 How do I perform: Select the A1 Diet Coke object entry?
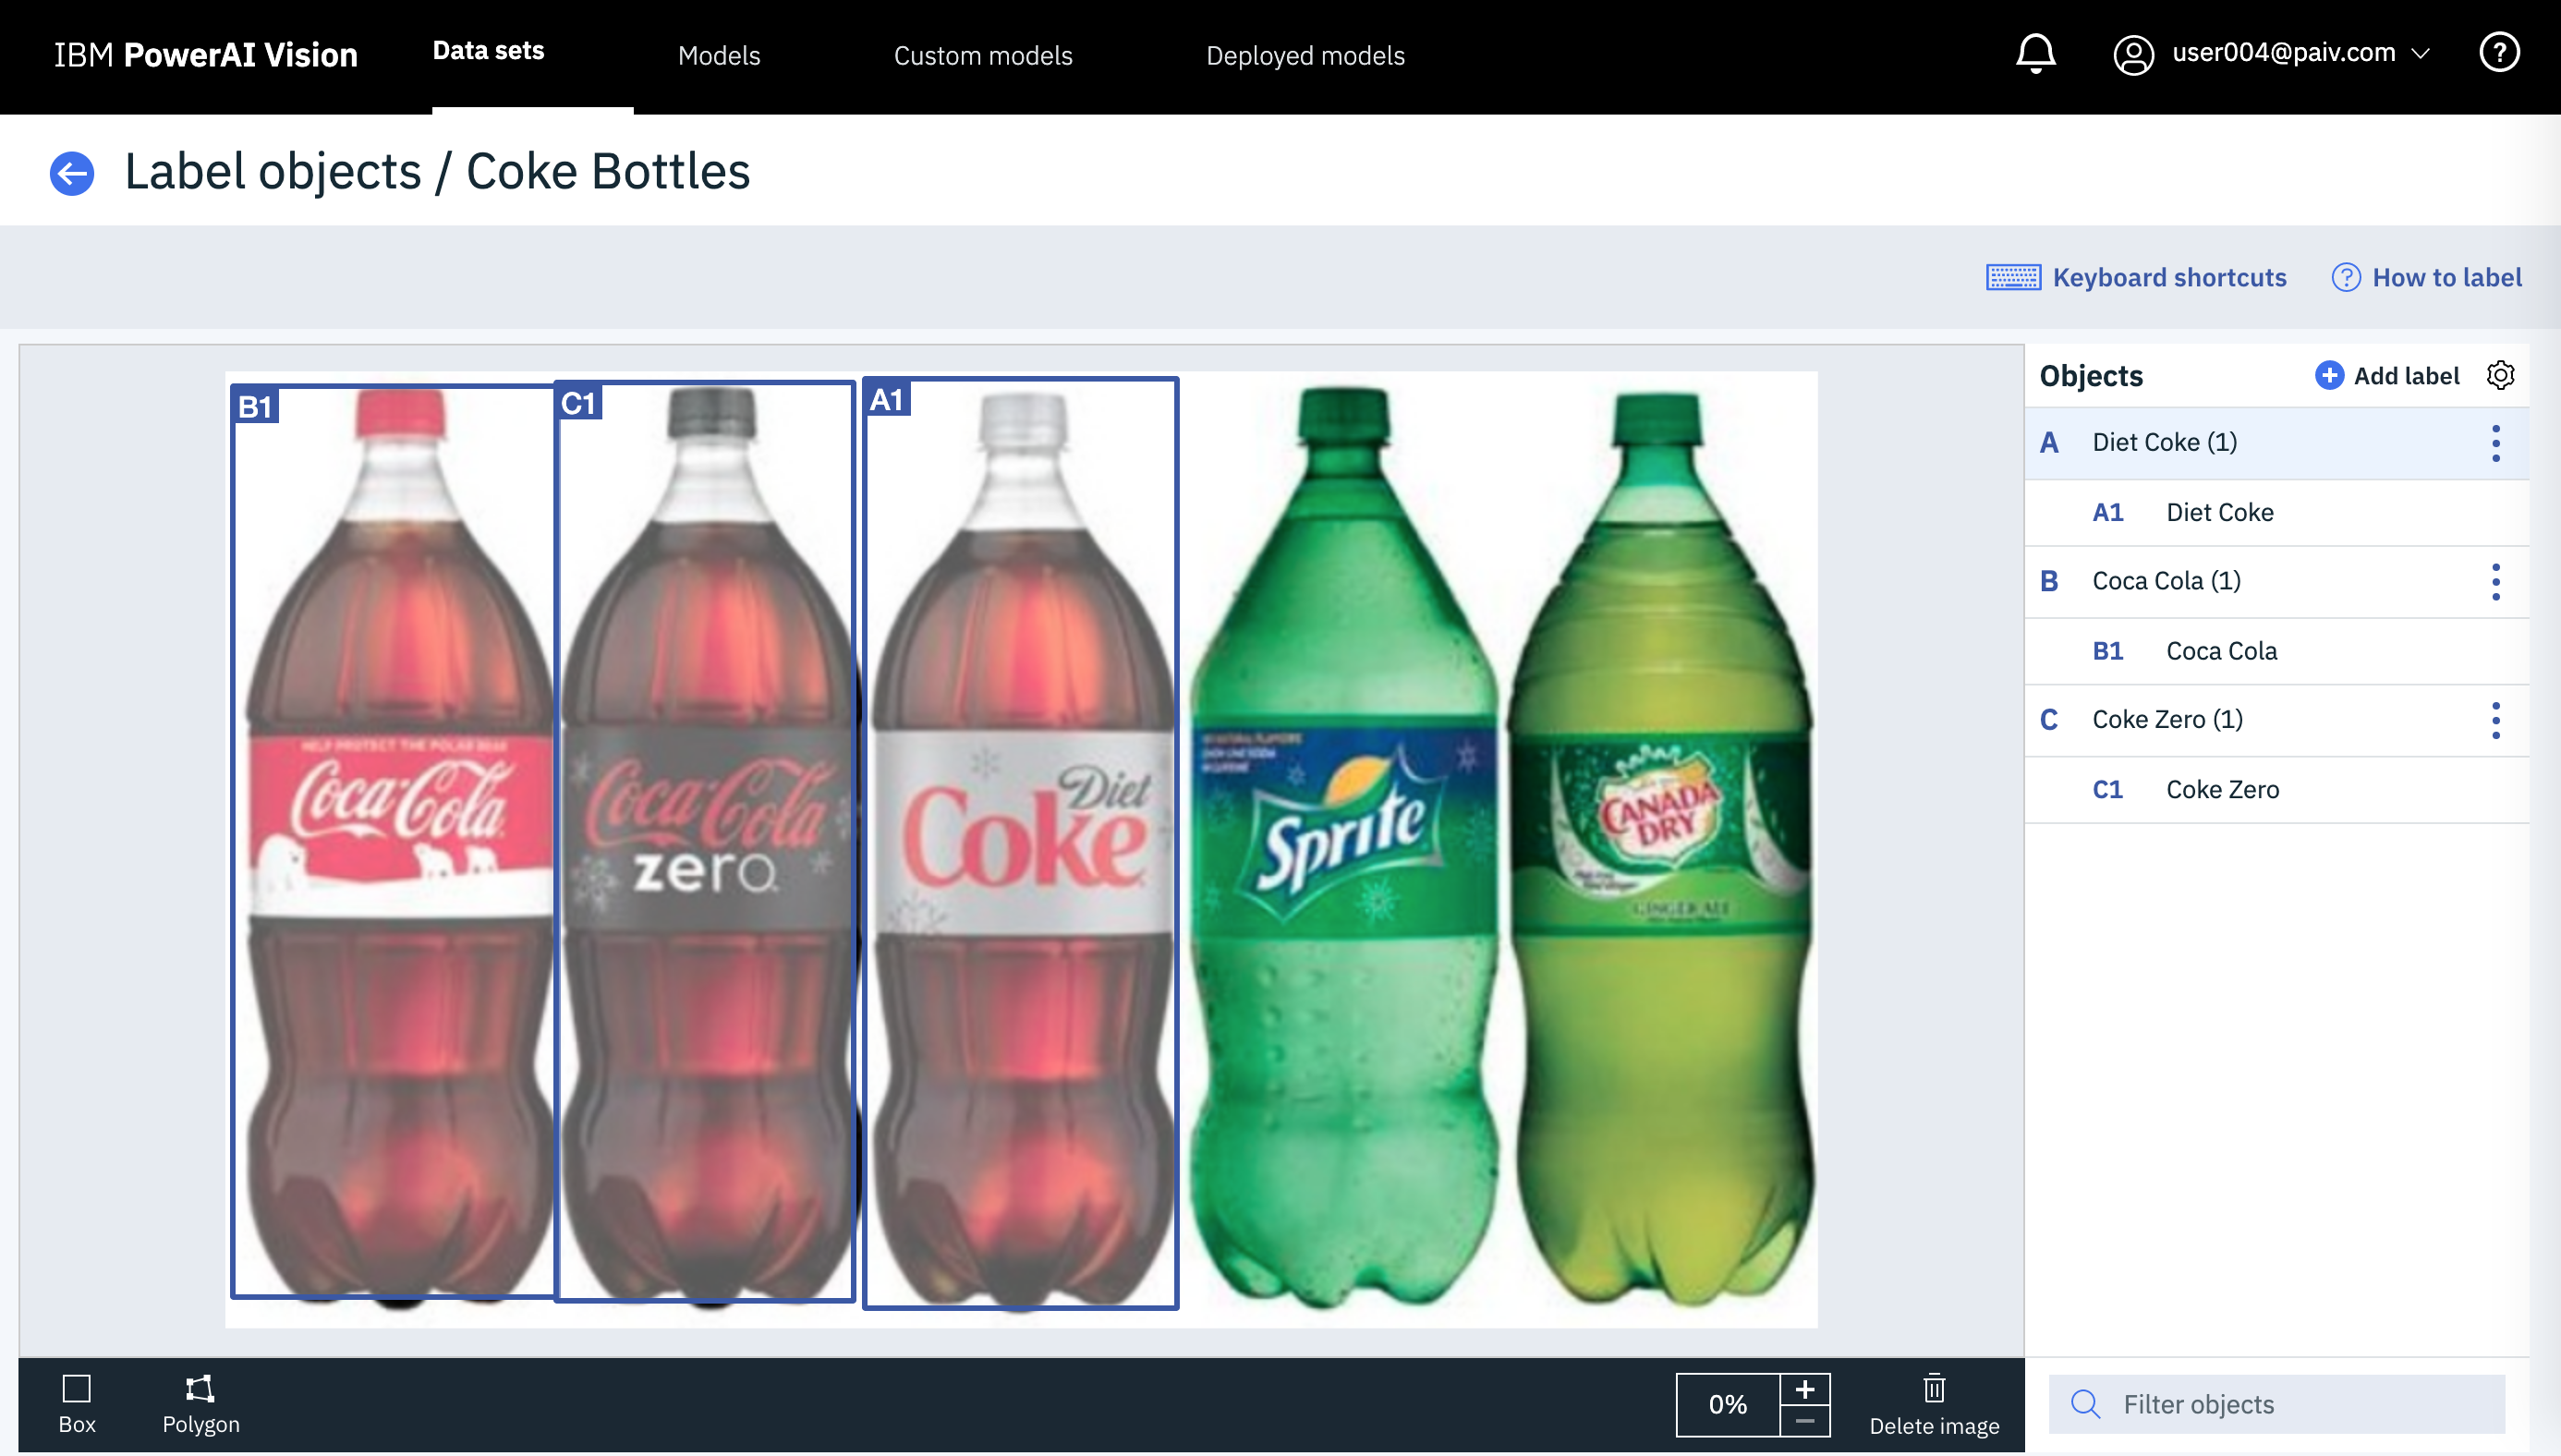2218,512
